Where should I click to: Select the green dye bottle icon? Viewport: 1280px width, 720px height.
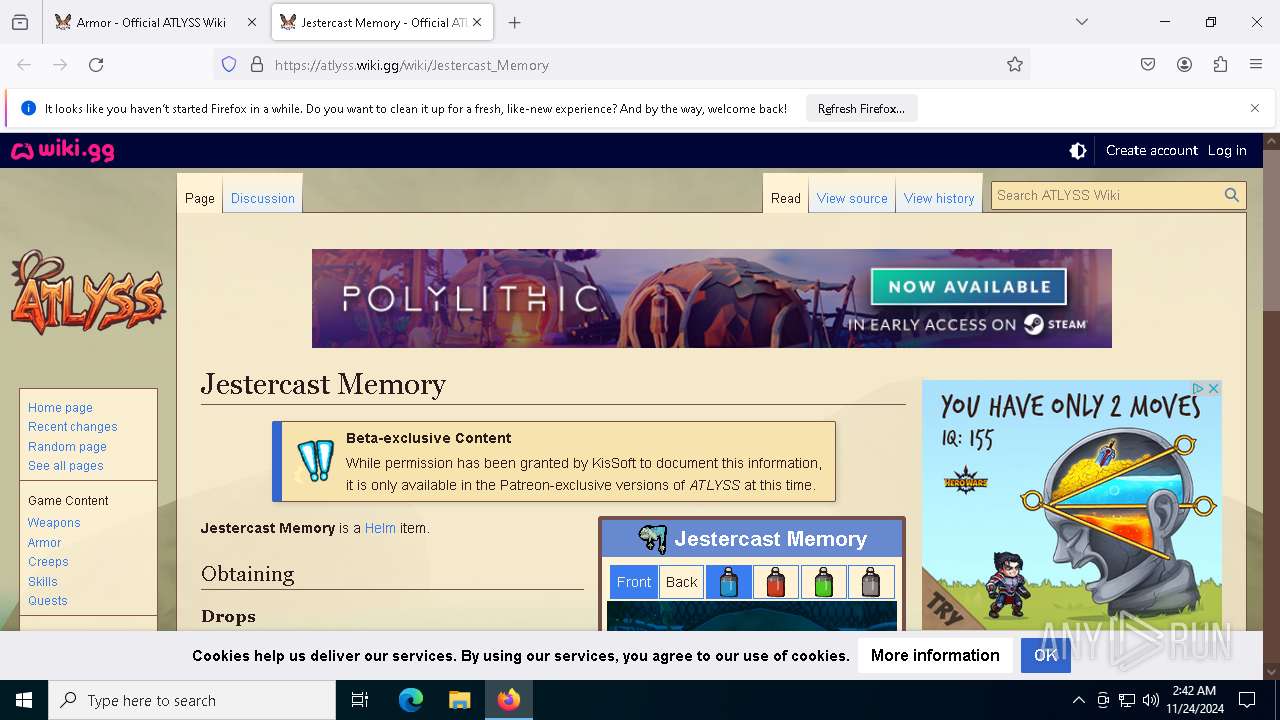824,582
